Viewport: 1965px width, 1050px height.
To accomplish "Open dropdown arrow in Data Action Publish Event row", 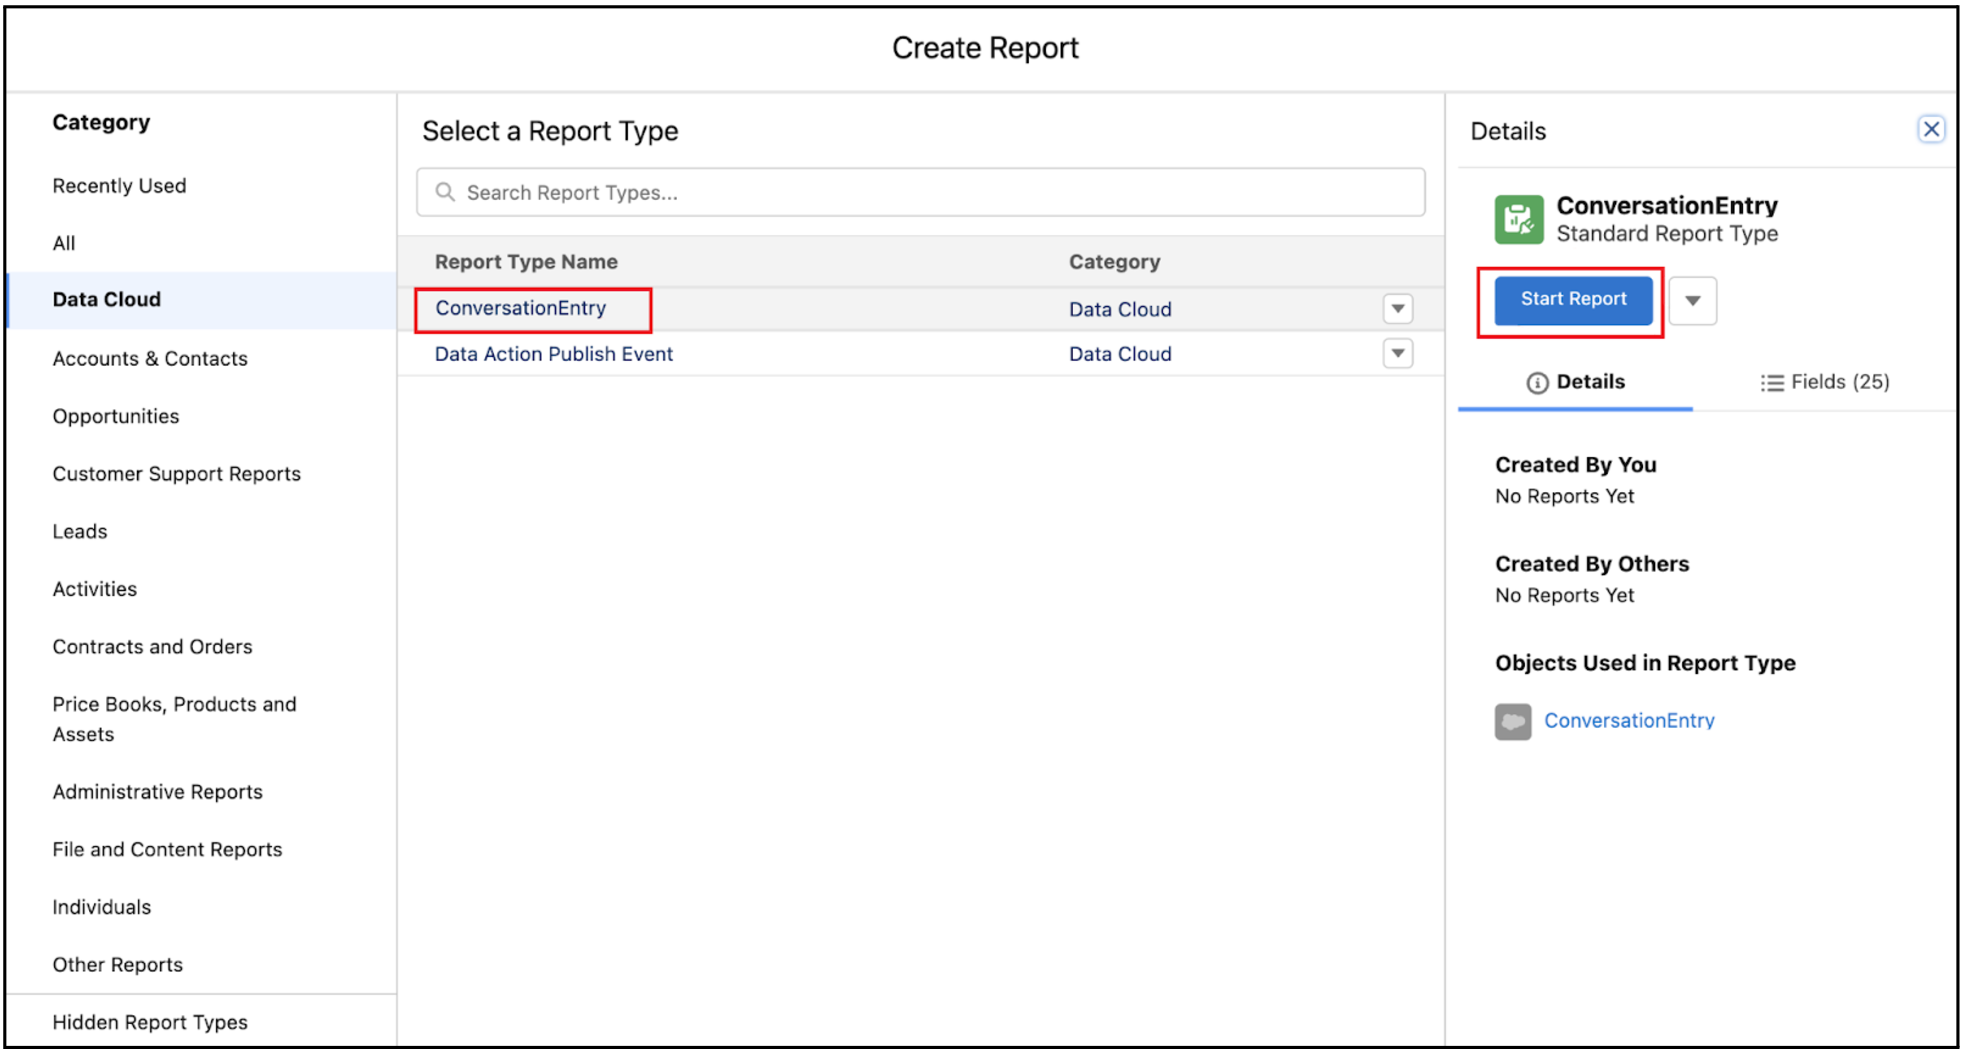I will tap(1397, 353).
